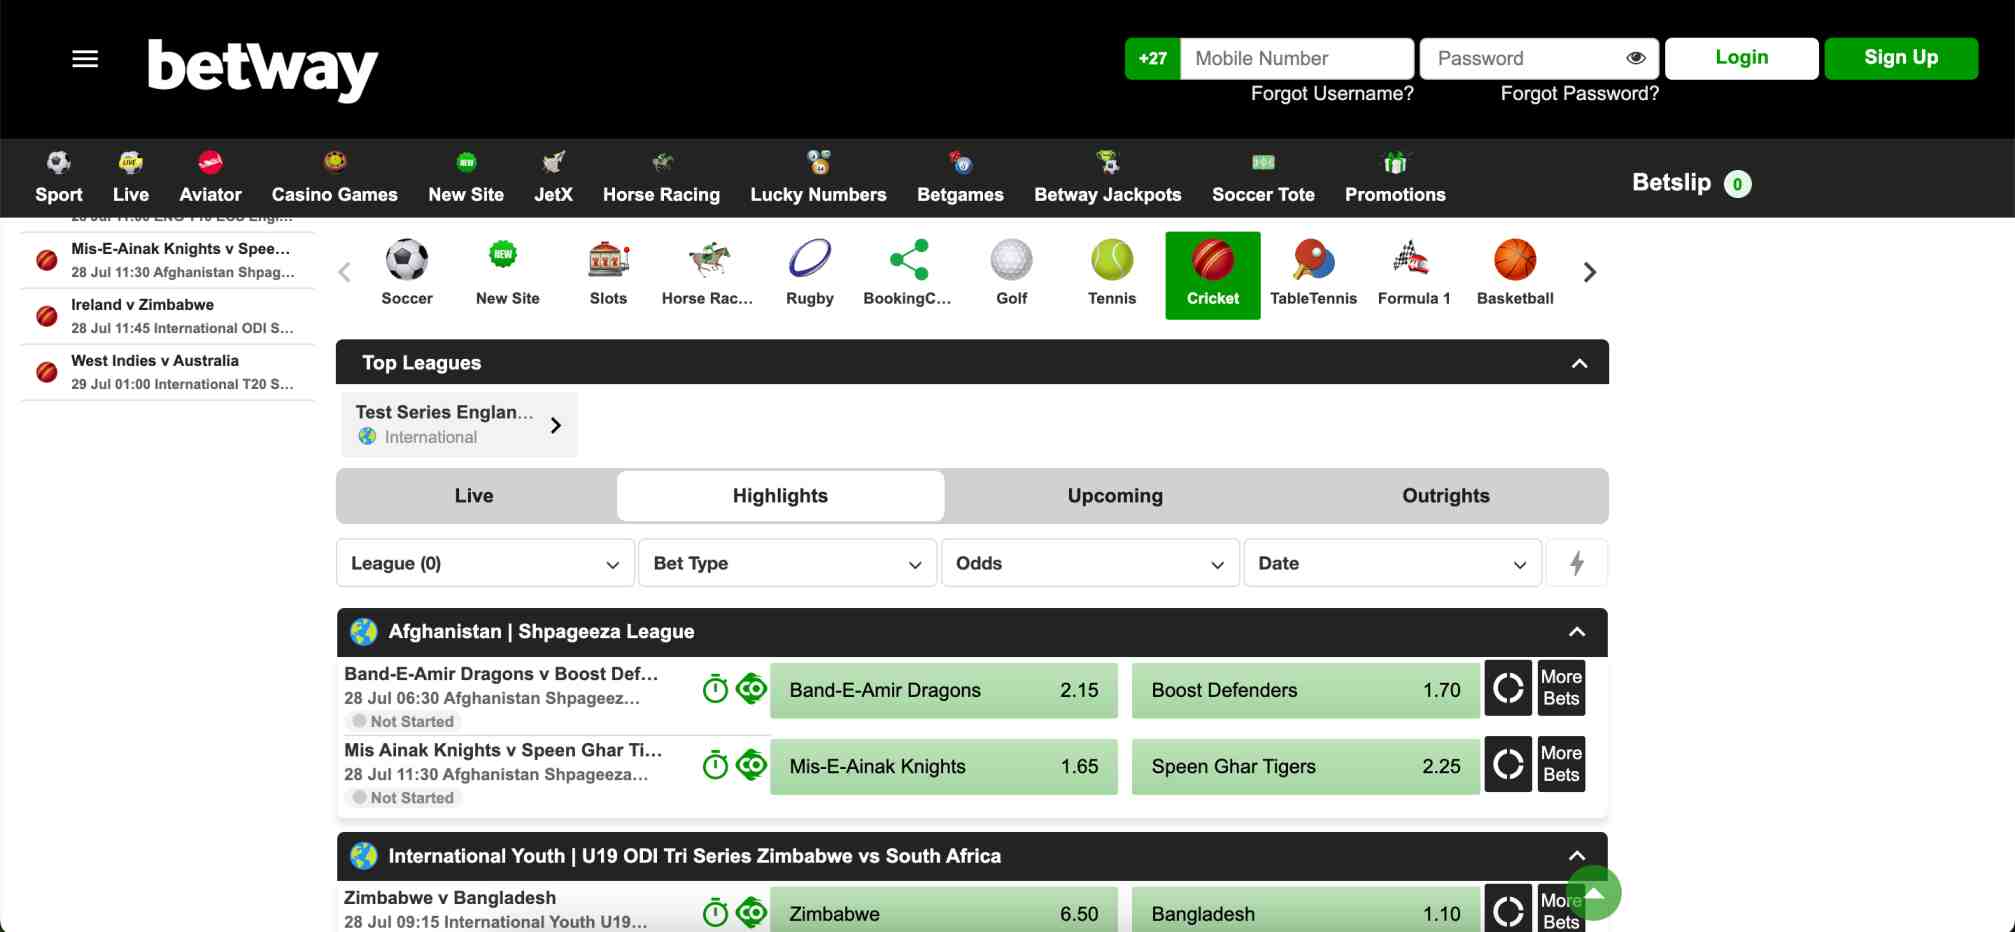
Task: Toggle password visibility eye icon
Action: point(1636,58)
